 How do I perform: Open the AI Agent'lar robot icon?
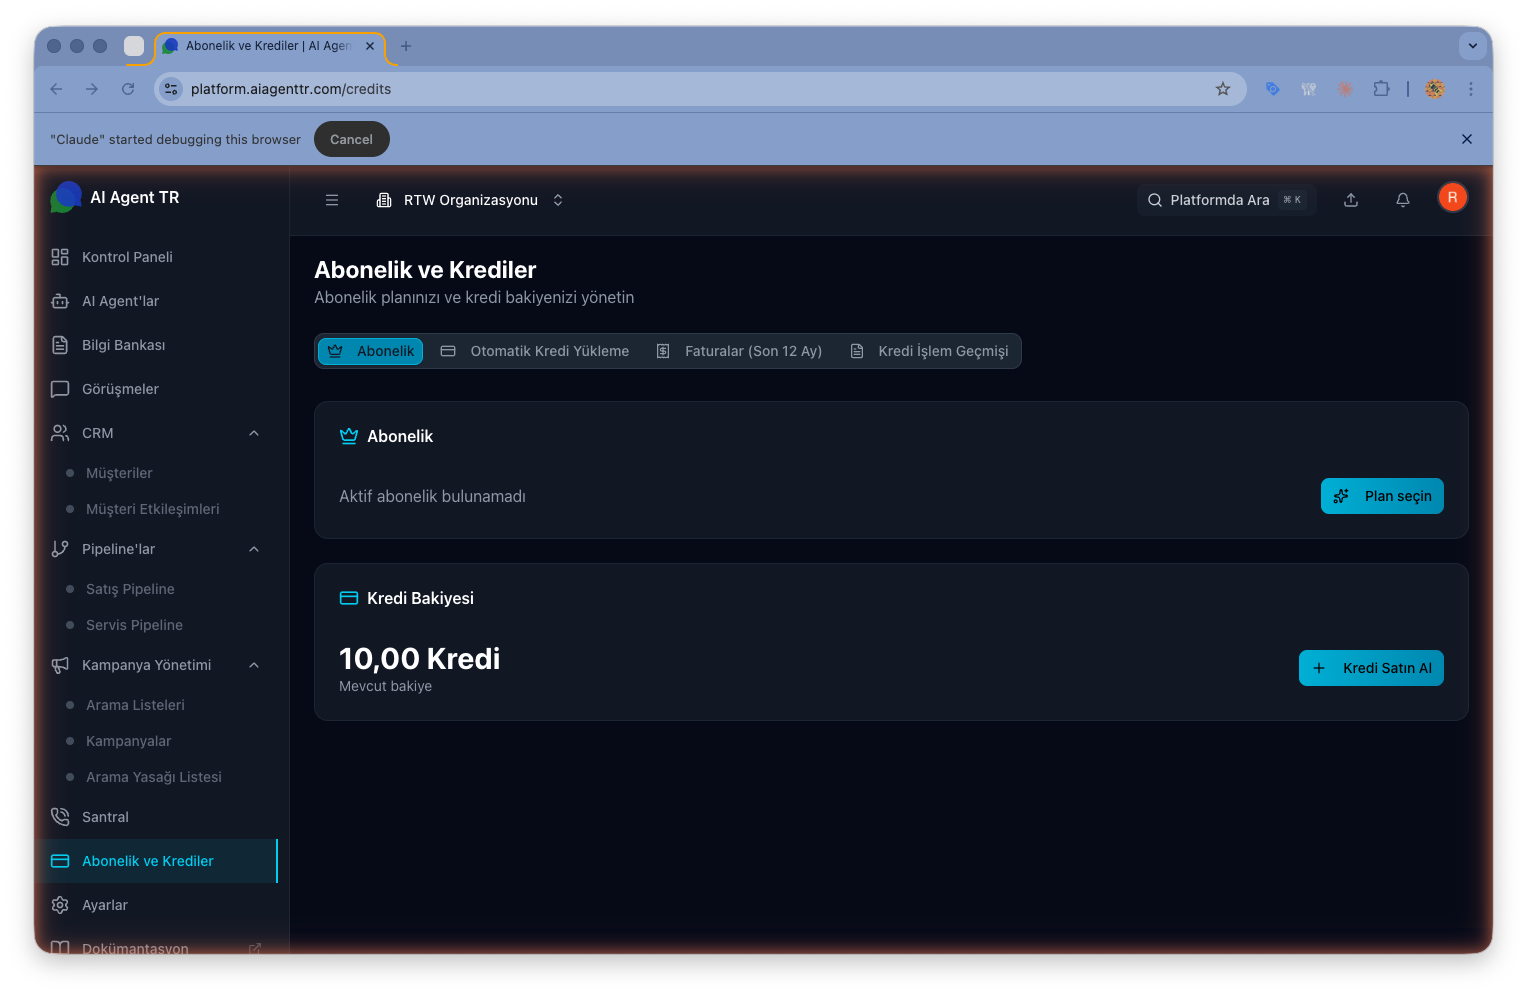point(60,301)
